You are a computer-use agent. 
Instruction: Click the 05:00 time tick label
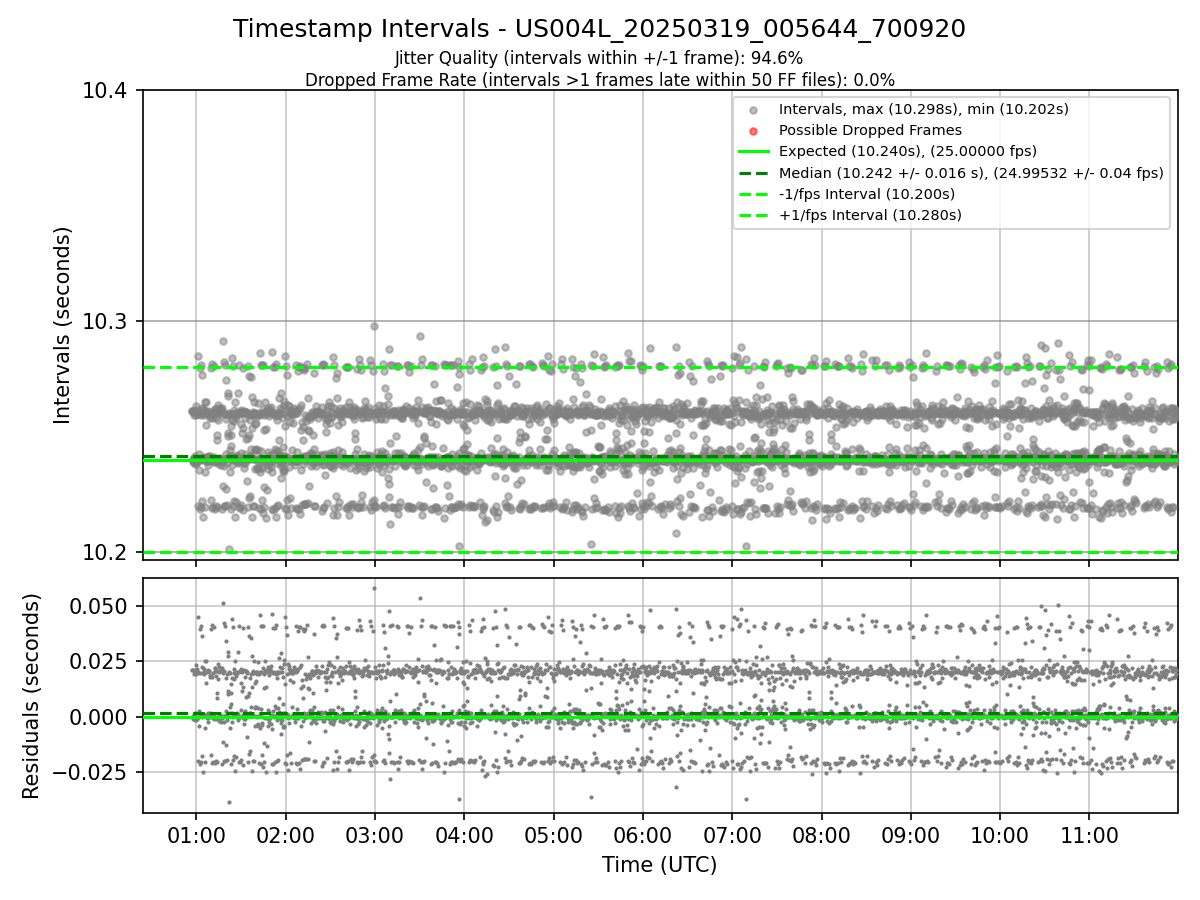553,834
